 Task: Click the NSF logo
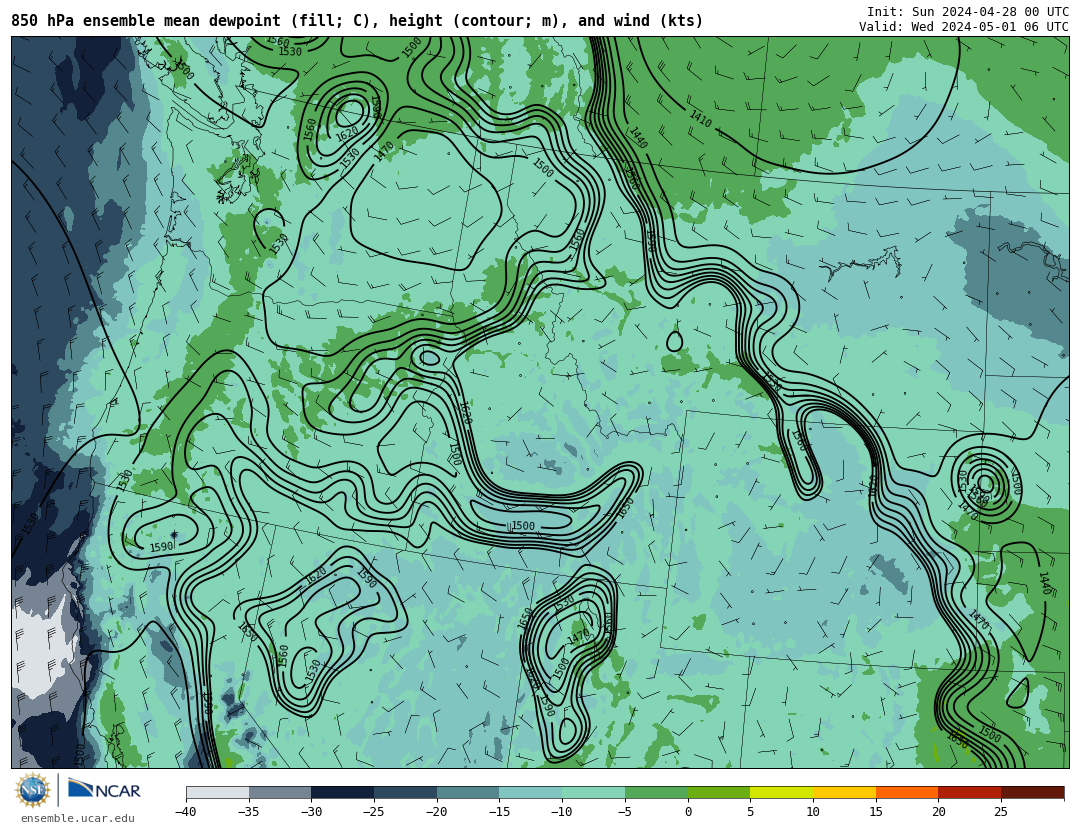pos(33,790)
